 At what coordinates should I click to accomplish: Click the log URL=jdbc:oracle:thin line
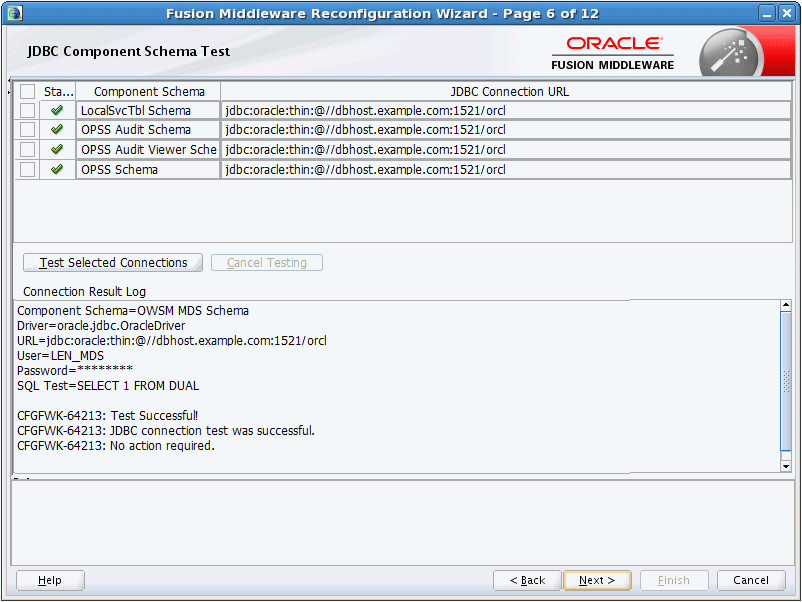point(172,341)
